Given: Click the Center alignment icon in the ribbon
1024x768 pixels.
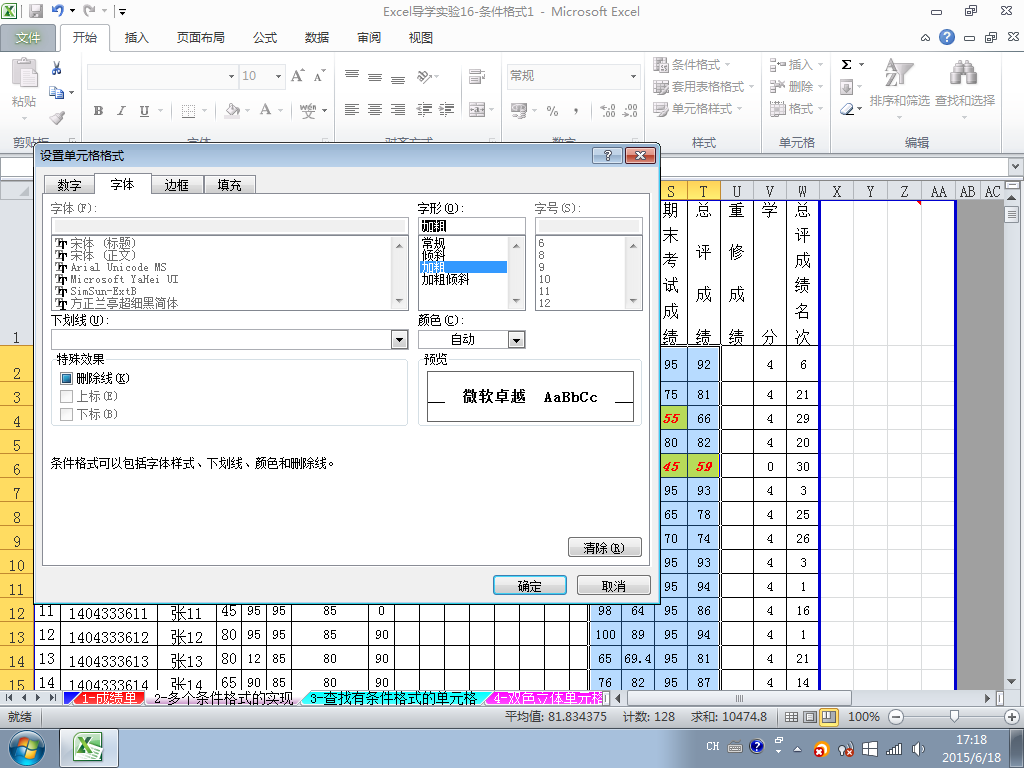Looking at the screenshot, I should point(375,110).
